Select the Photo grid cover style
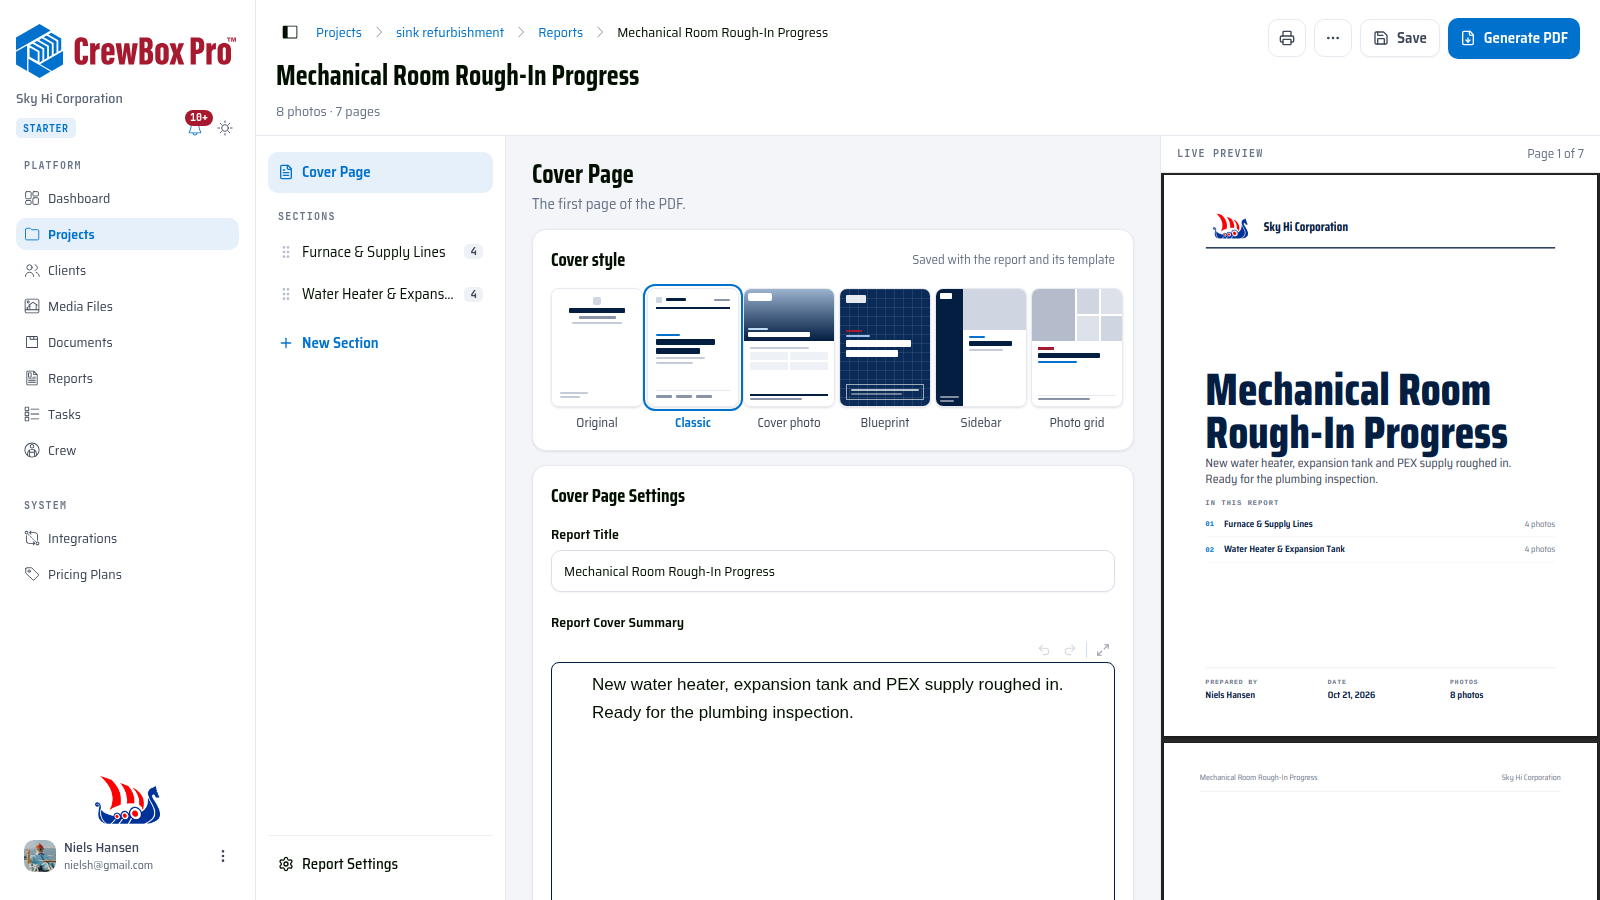This screenshot has height=900, width=1600. point(1077,358)
